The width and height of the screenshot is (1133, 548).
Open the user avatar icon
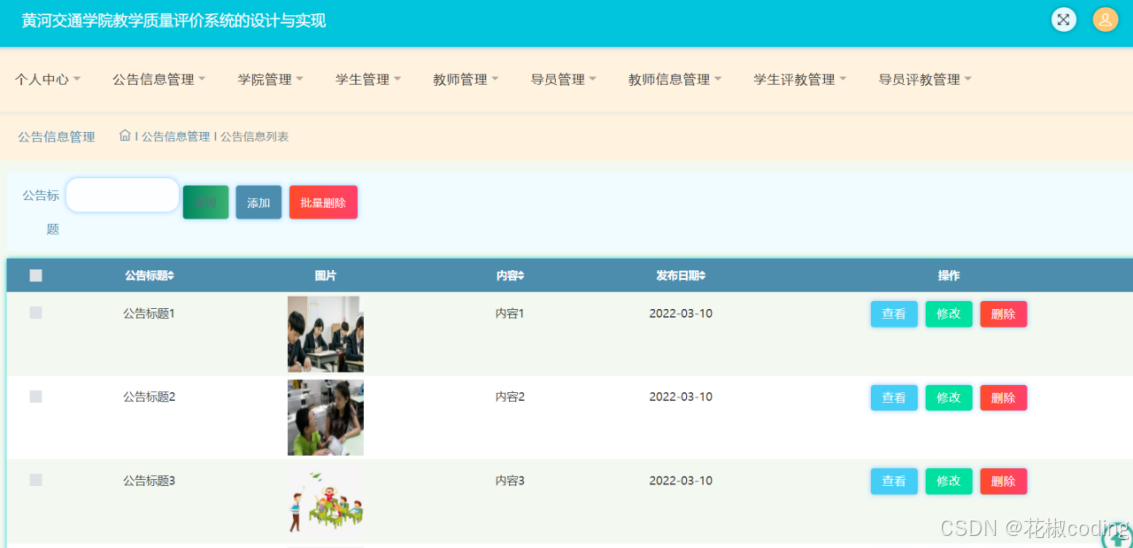click(1105, 20)
